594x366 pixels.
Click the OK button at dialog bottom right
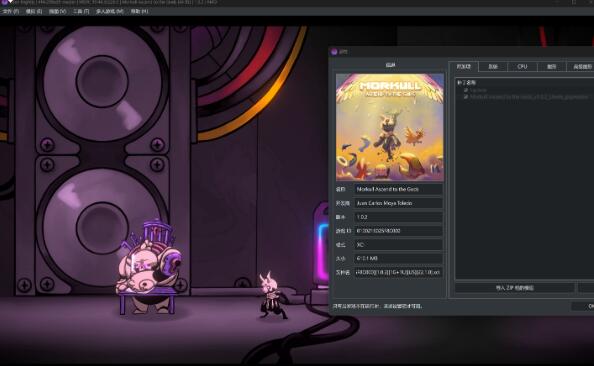[x=583, y=306]
